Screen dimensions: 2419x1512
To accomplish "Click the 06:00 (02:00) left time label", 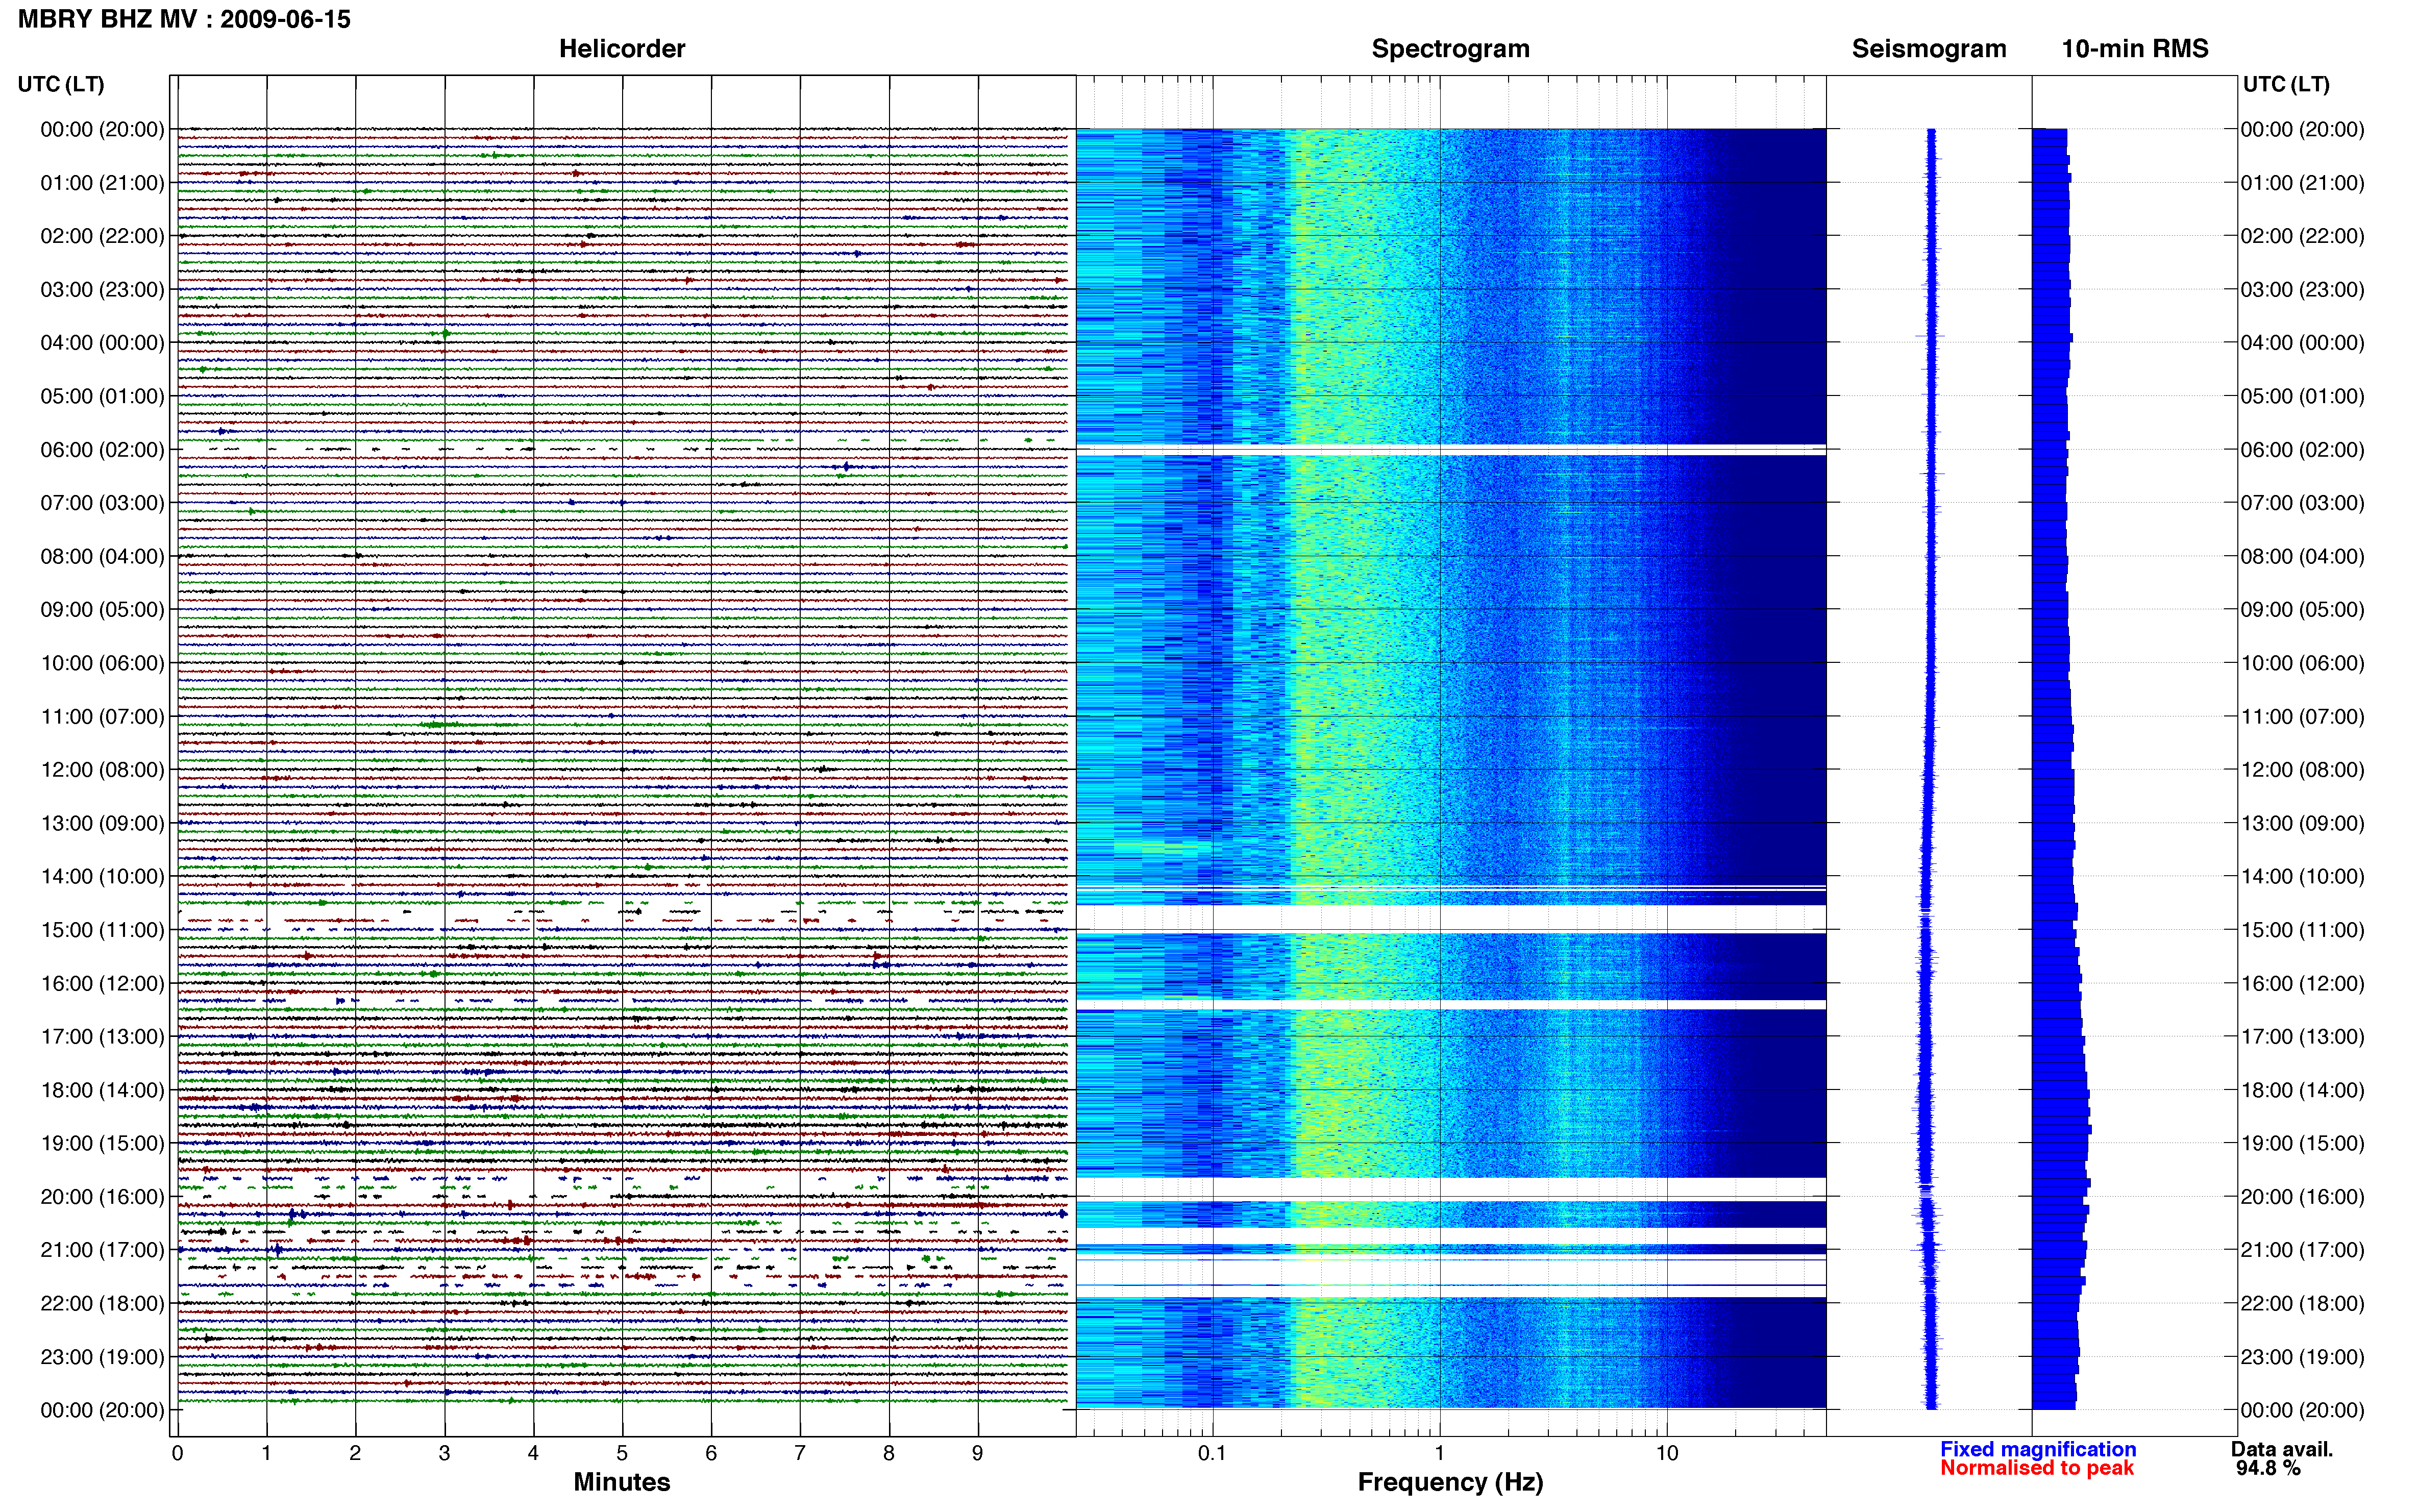I will point(102,450).
